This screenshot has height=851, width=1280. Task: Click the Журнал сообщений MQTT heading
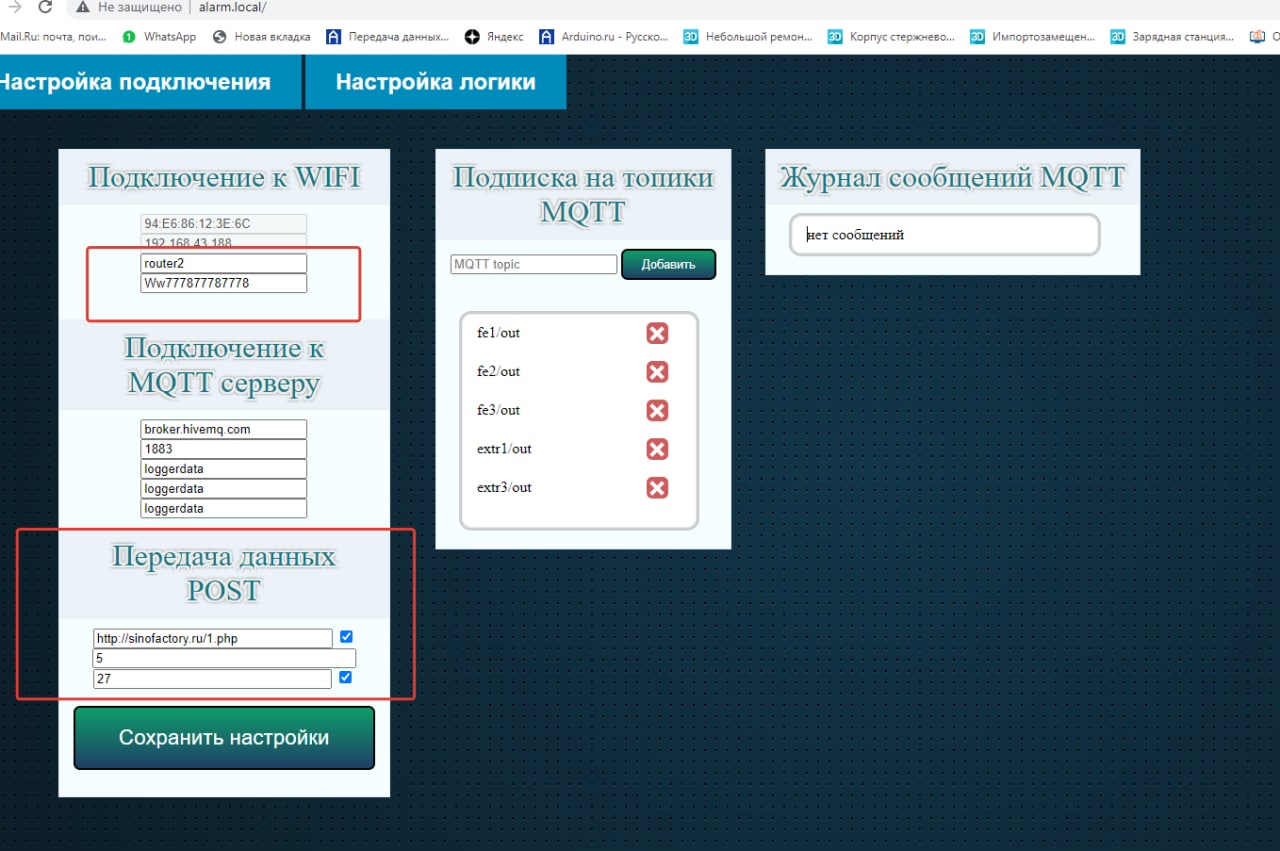click(x=952, y=178)
